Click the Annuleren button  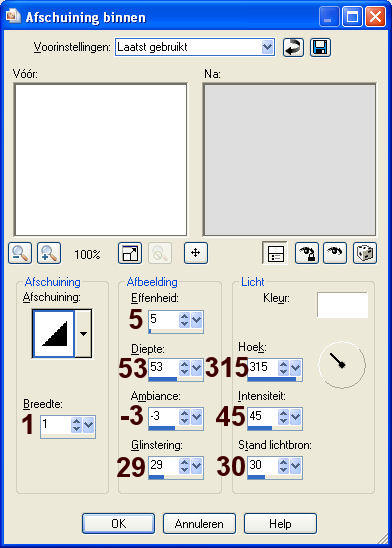tap(199, 524)
